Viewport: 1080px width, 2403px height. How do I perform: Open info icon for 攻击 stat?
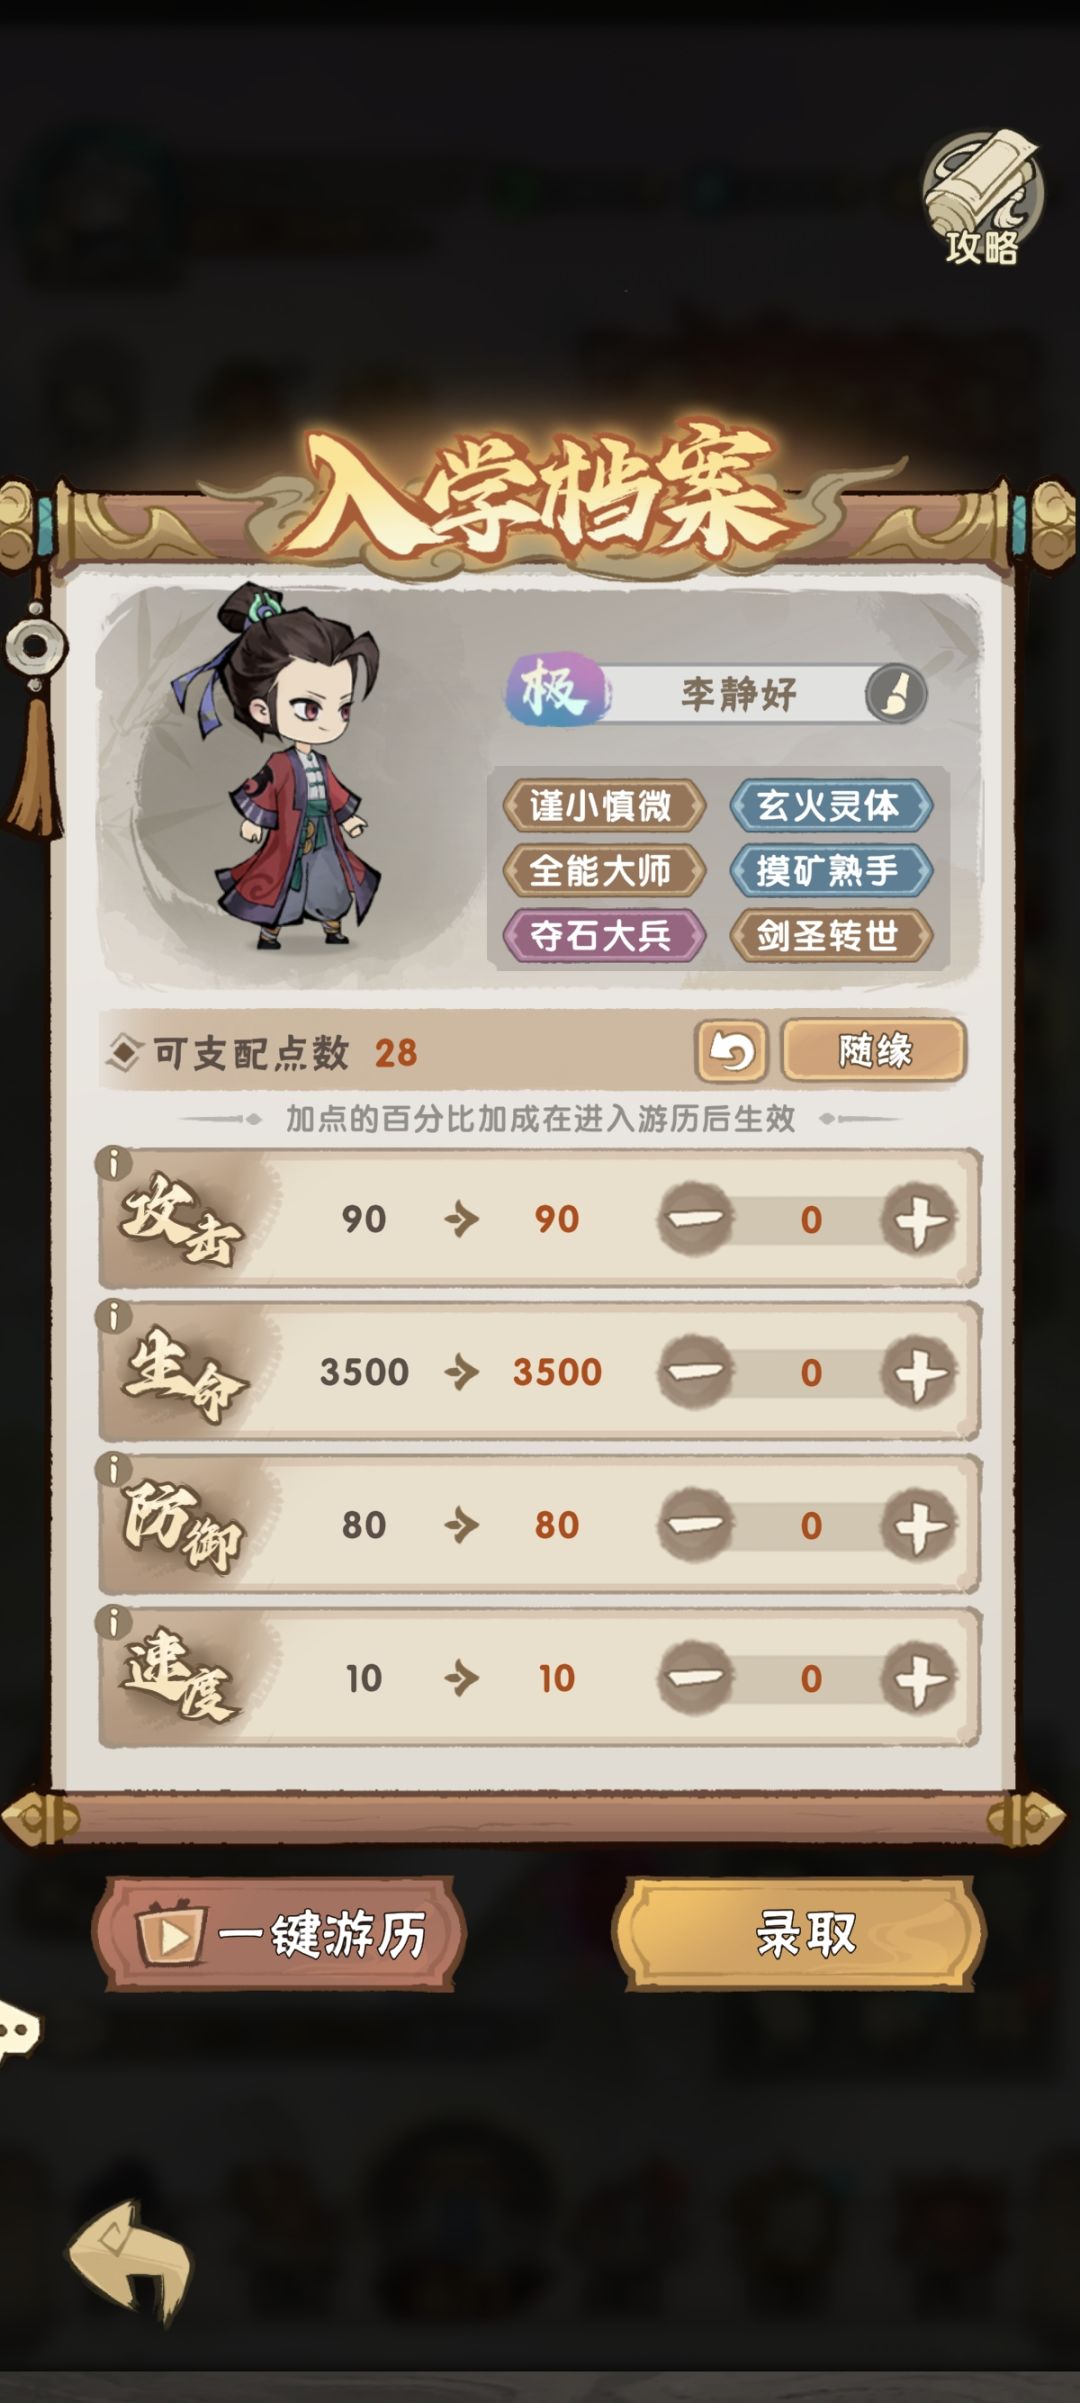coord(115,1164)
